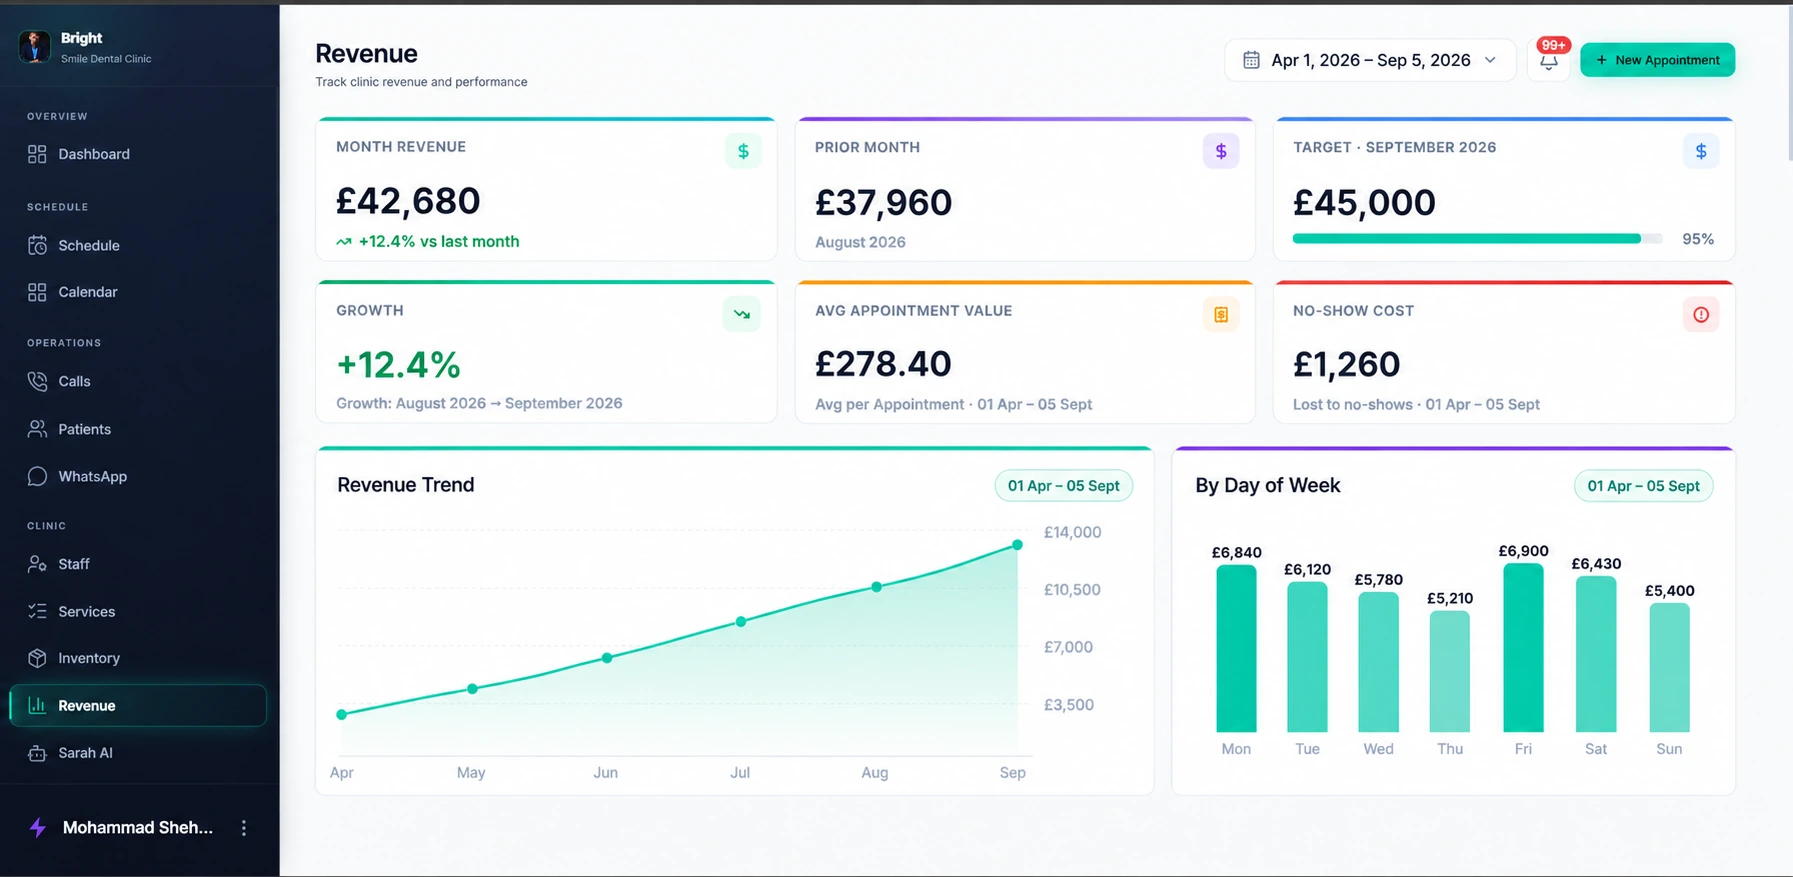Click the September data point on Revenue Trend
Image resolution: width=1793 pixels, height=877 pixels.
1017,545
